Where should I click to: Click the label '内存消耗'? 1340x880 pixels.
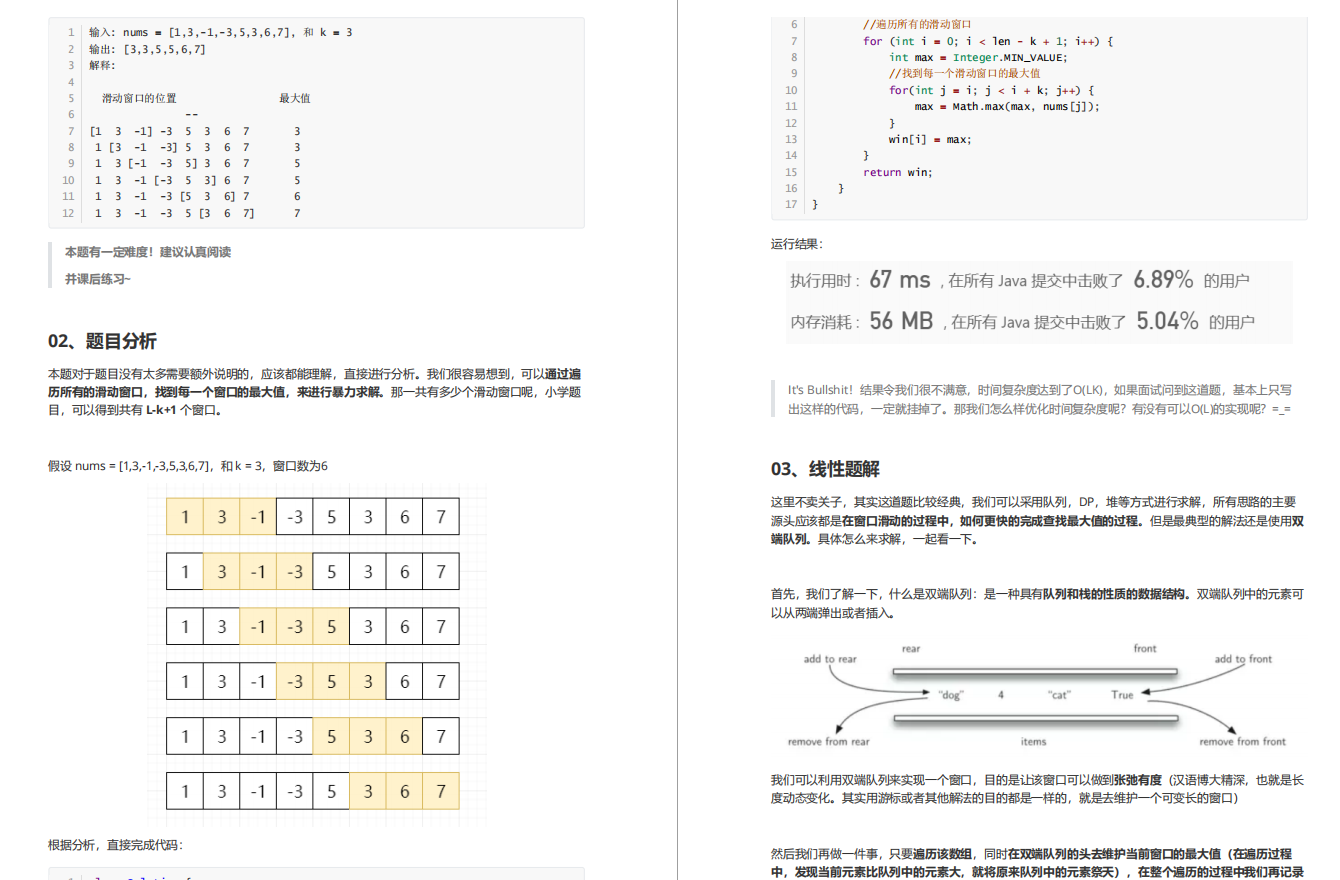pyautogui.click(x=821, y=322)
